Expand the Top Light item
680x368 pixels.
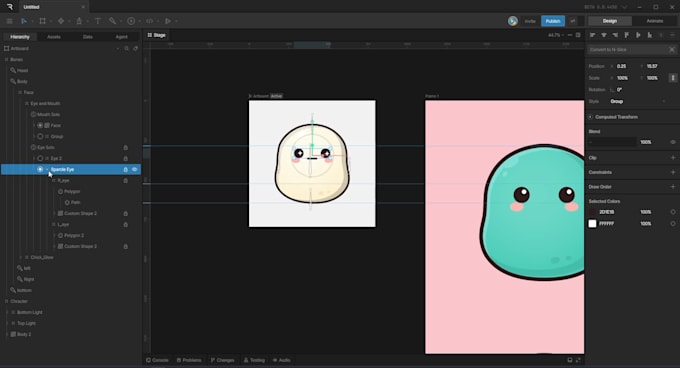7,323
